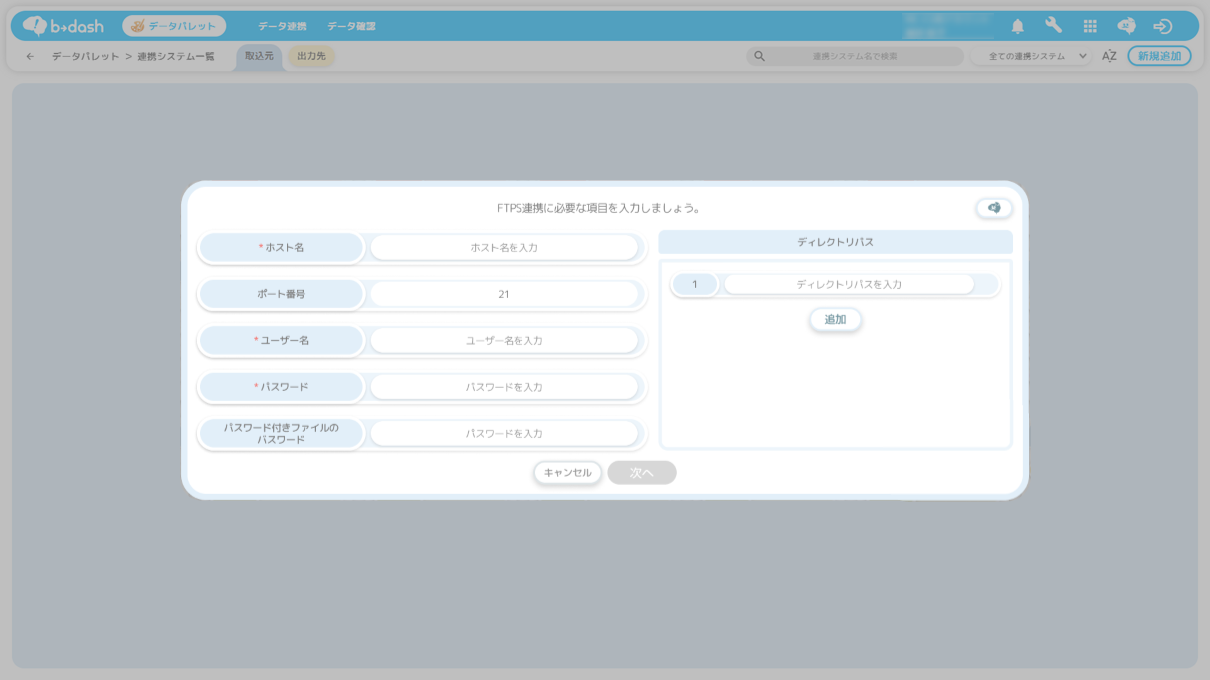Focus the ホスト名 input field

click(x=504, y=247)
